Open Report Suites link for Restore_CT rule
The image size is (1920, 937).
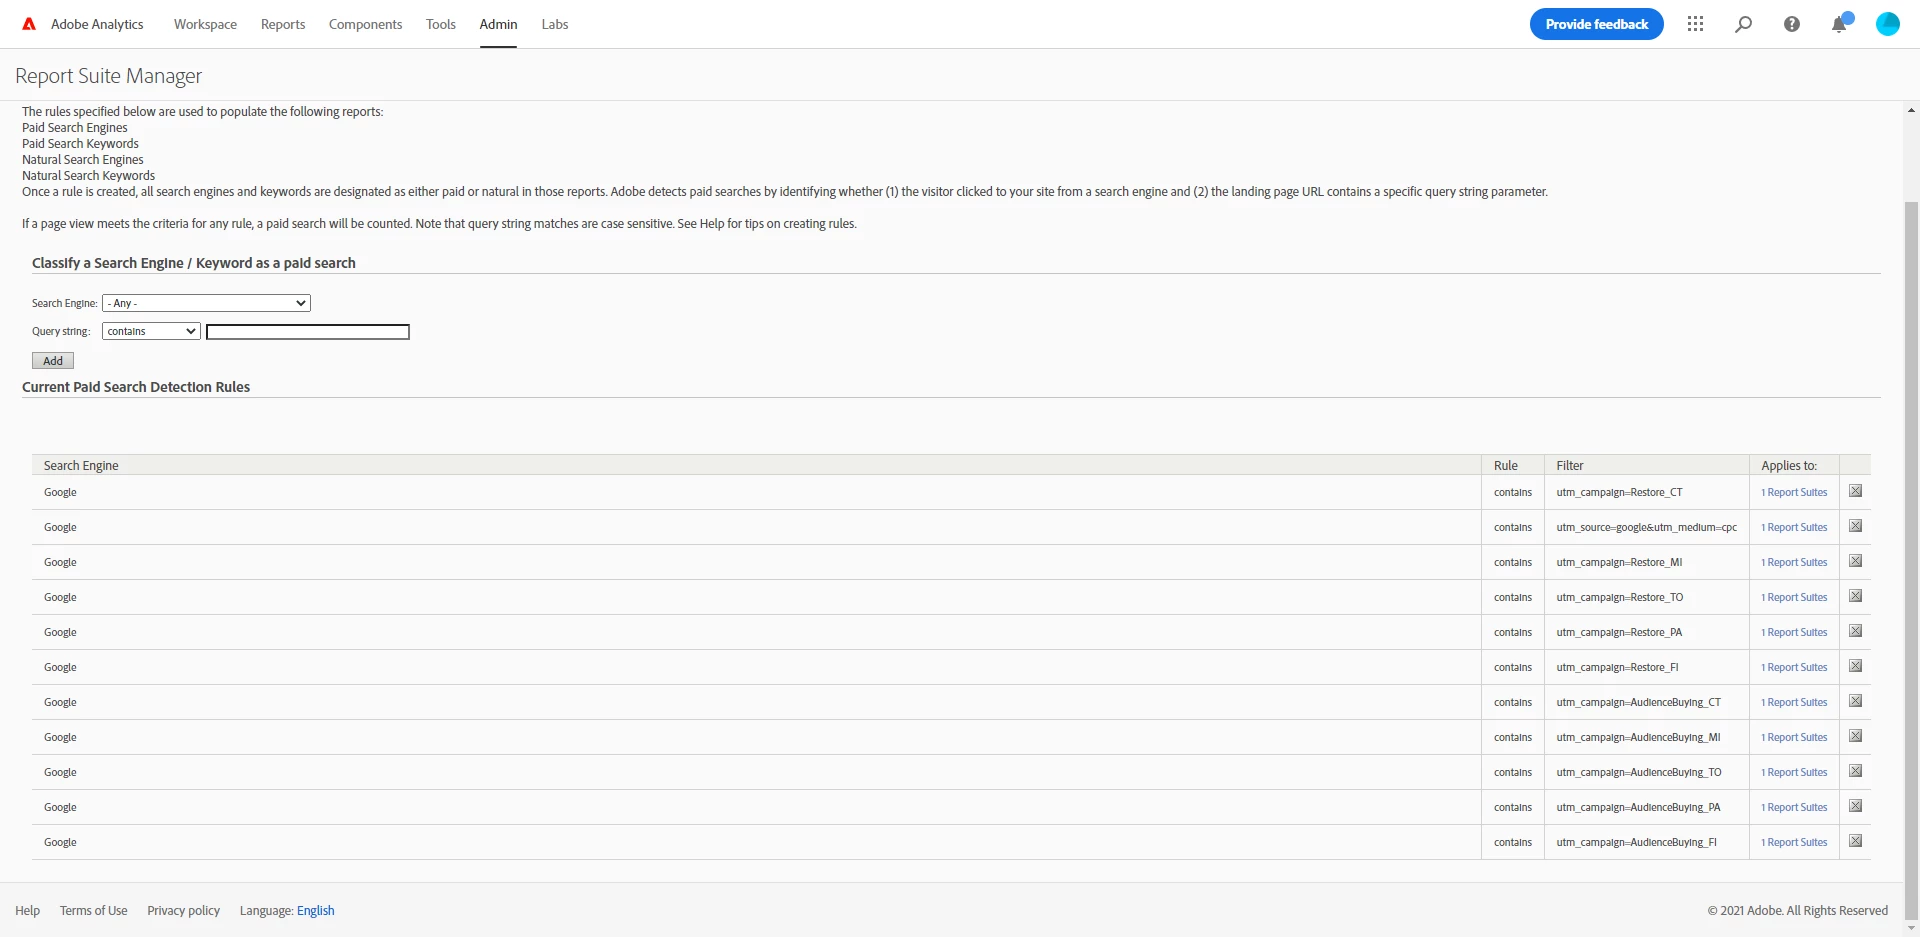pyautogui.click(x=1794, y=492)
